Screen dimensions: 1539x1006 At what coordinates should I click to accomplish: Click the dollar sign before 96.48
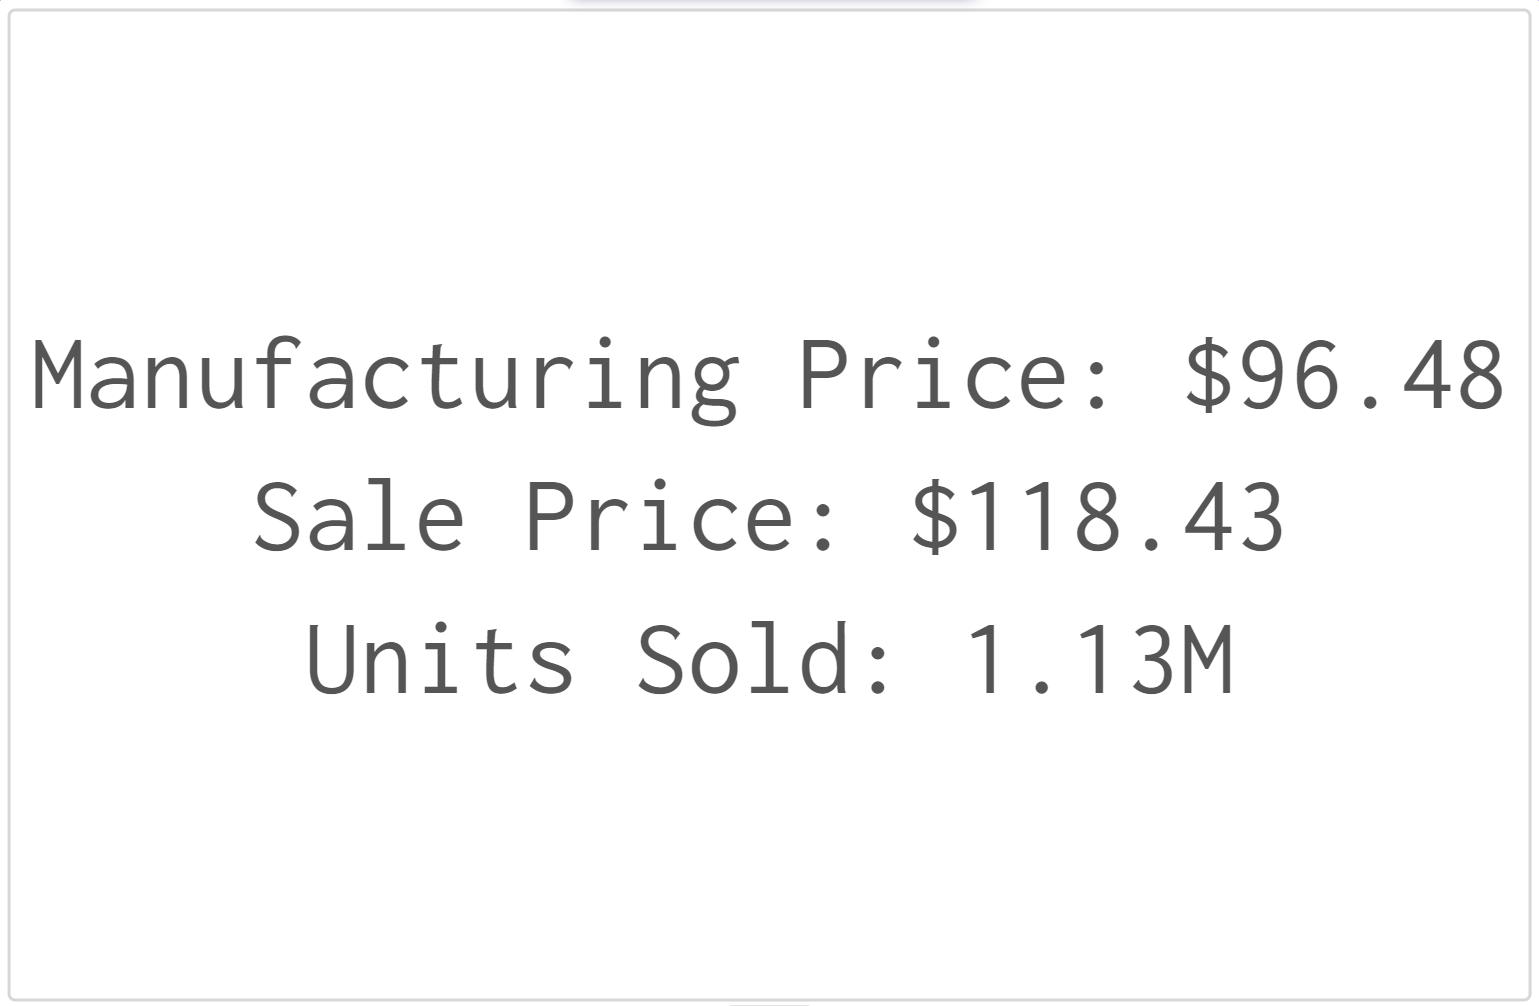coord(1208,376)
